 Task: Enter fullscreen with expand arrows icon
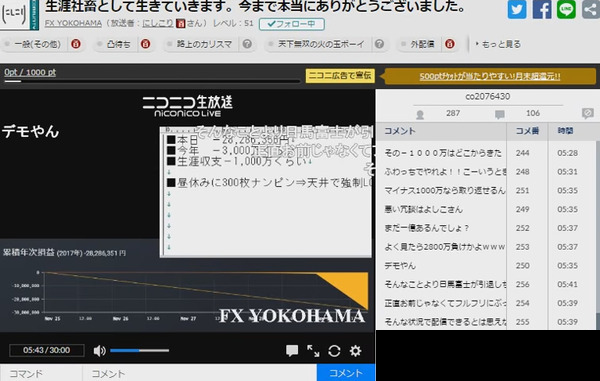313,351
